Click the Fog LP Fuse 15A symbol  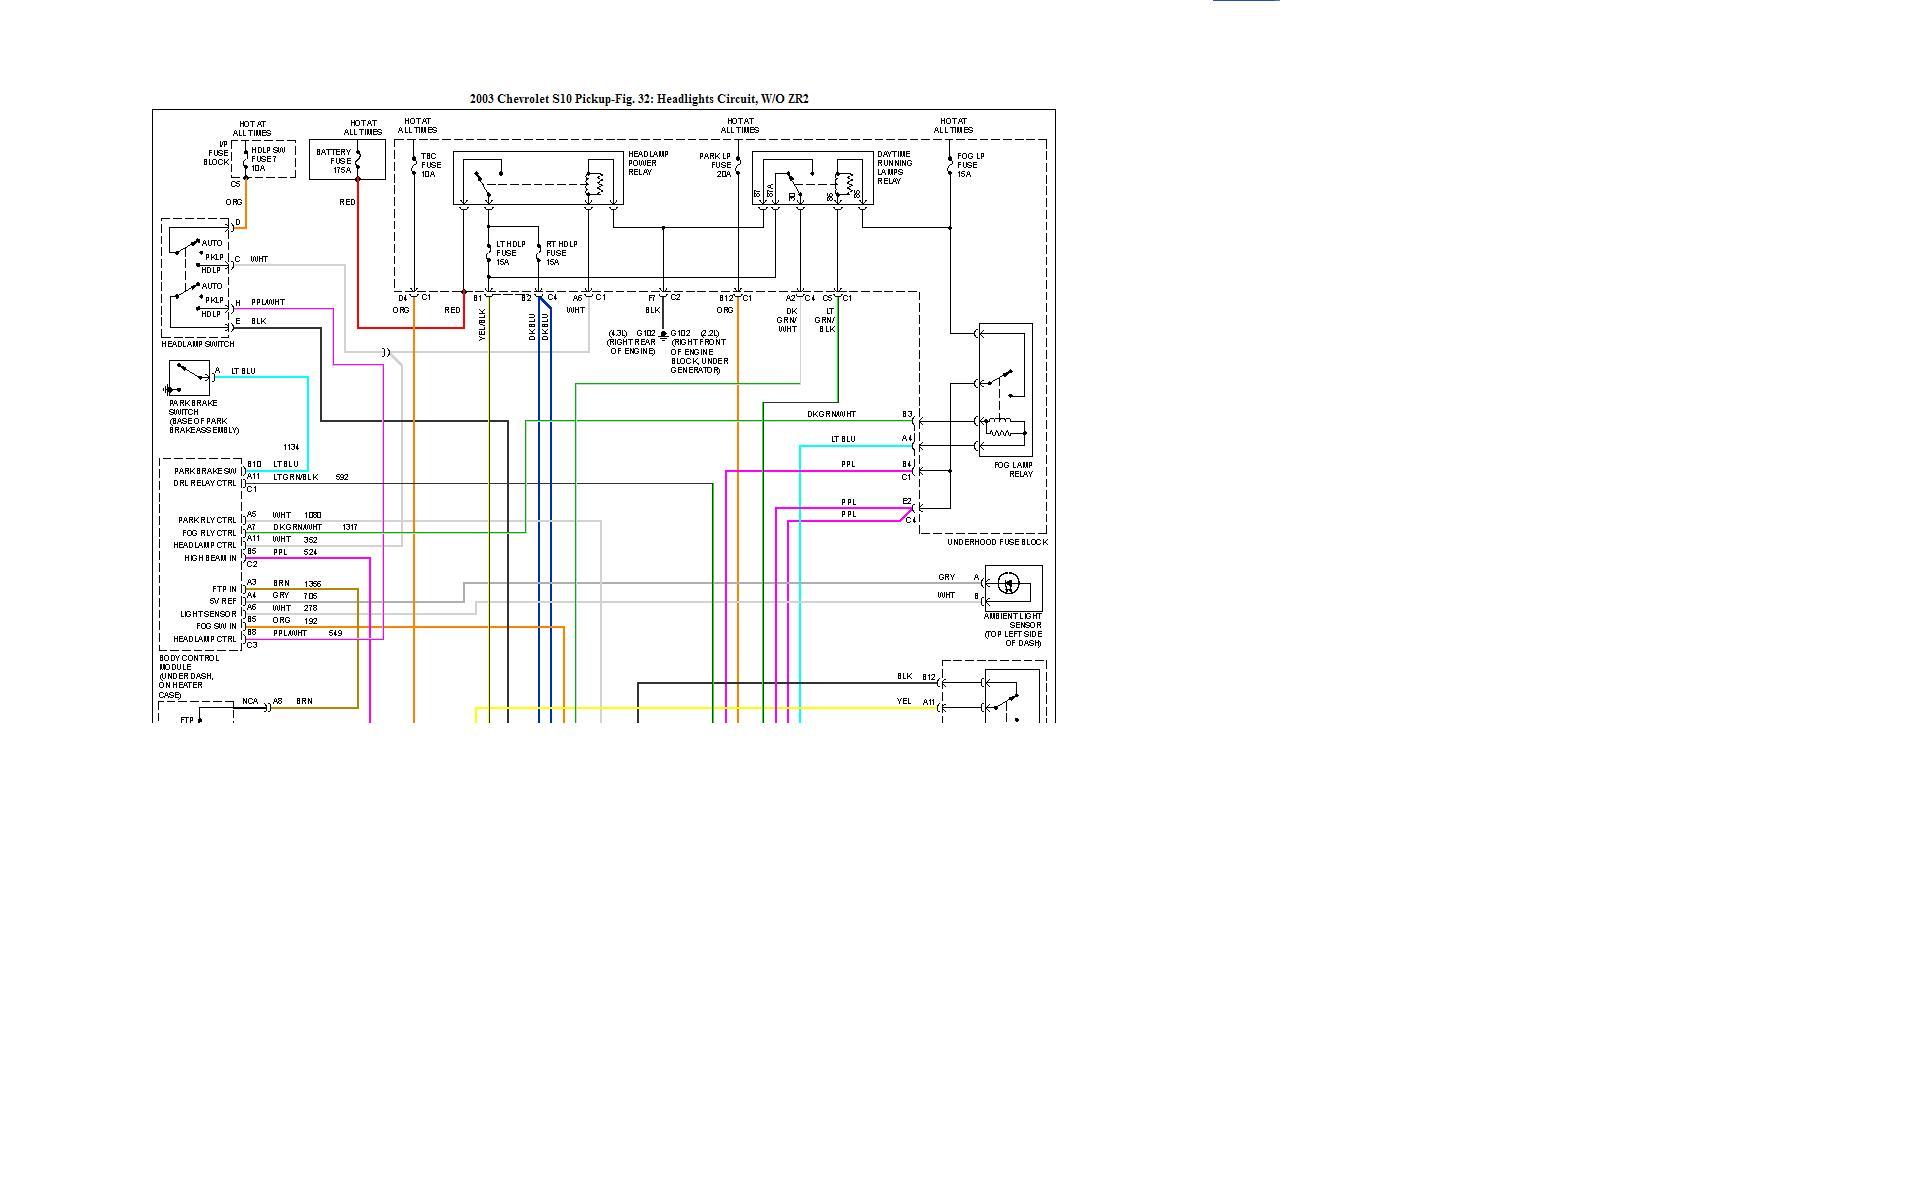[949, 165]
